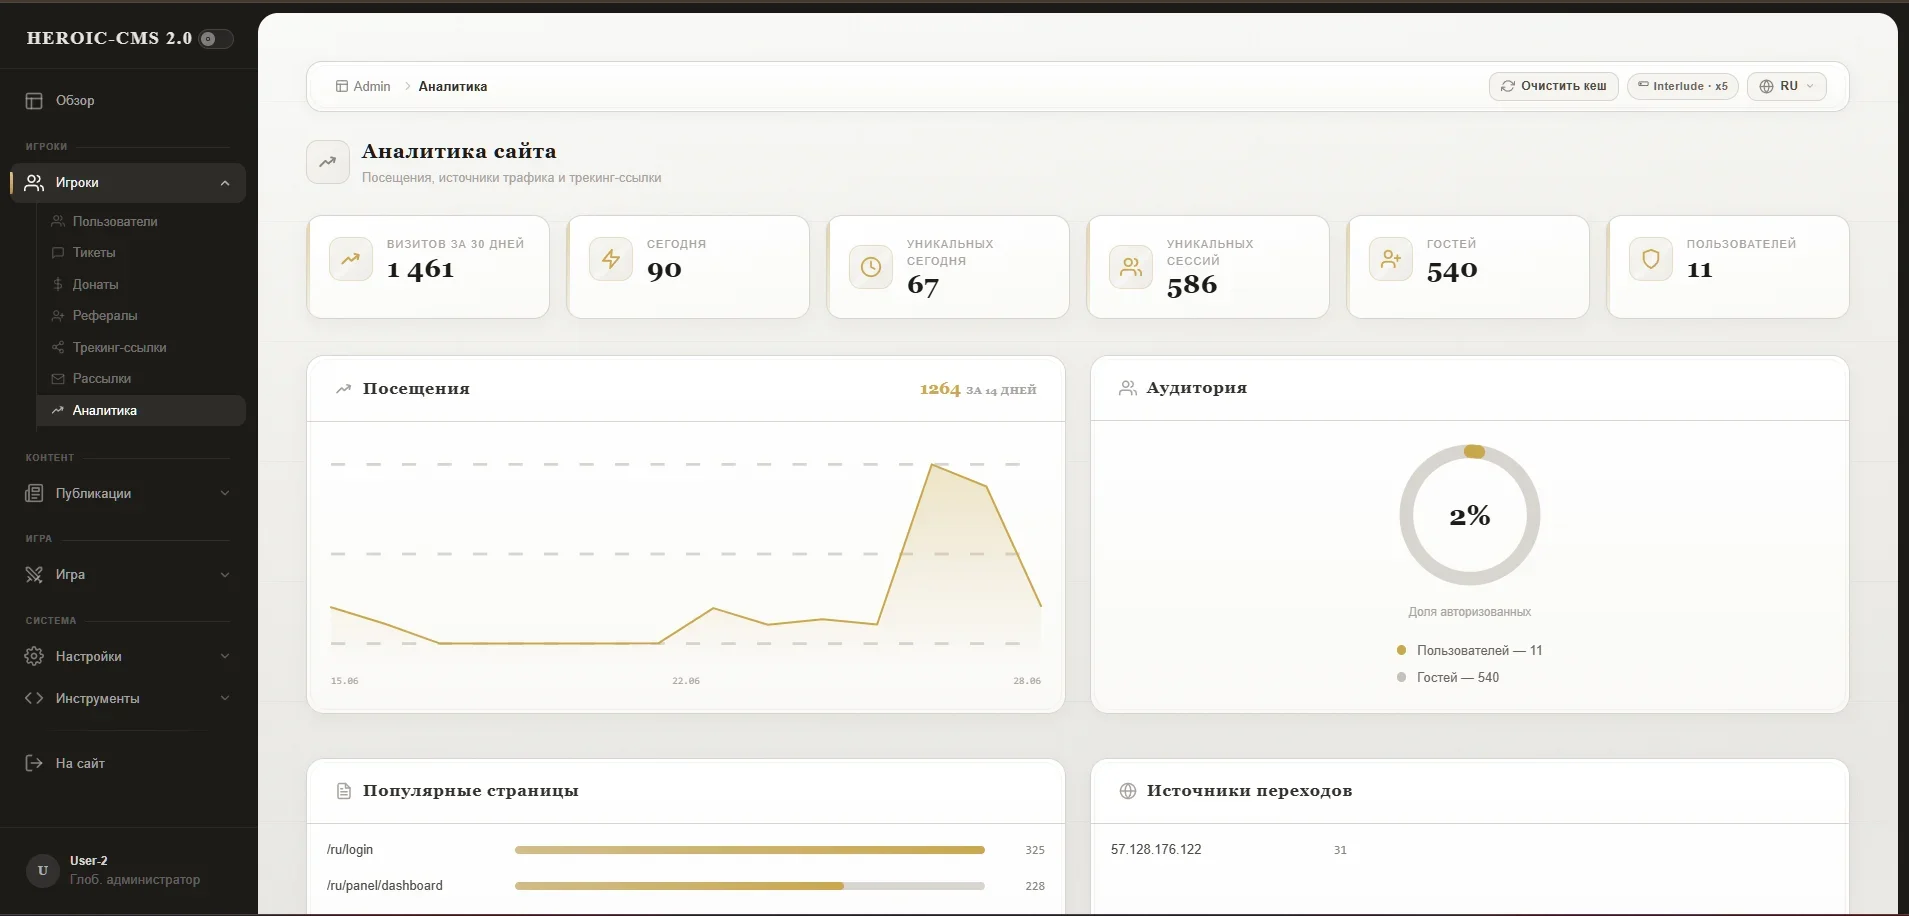
Task: Click the Популярные страницы document icon
Action: click(344, 791)
